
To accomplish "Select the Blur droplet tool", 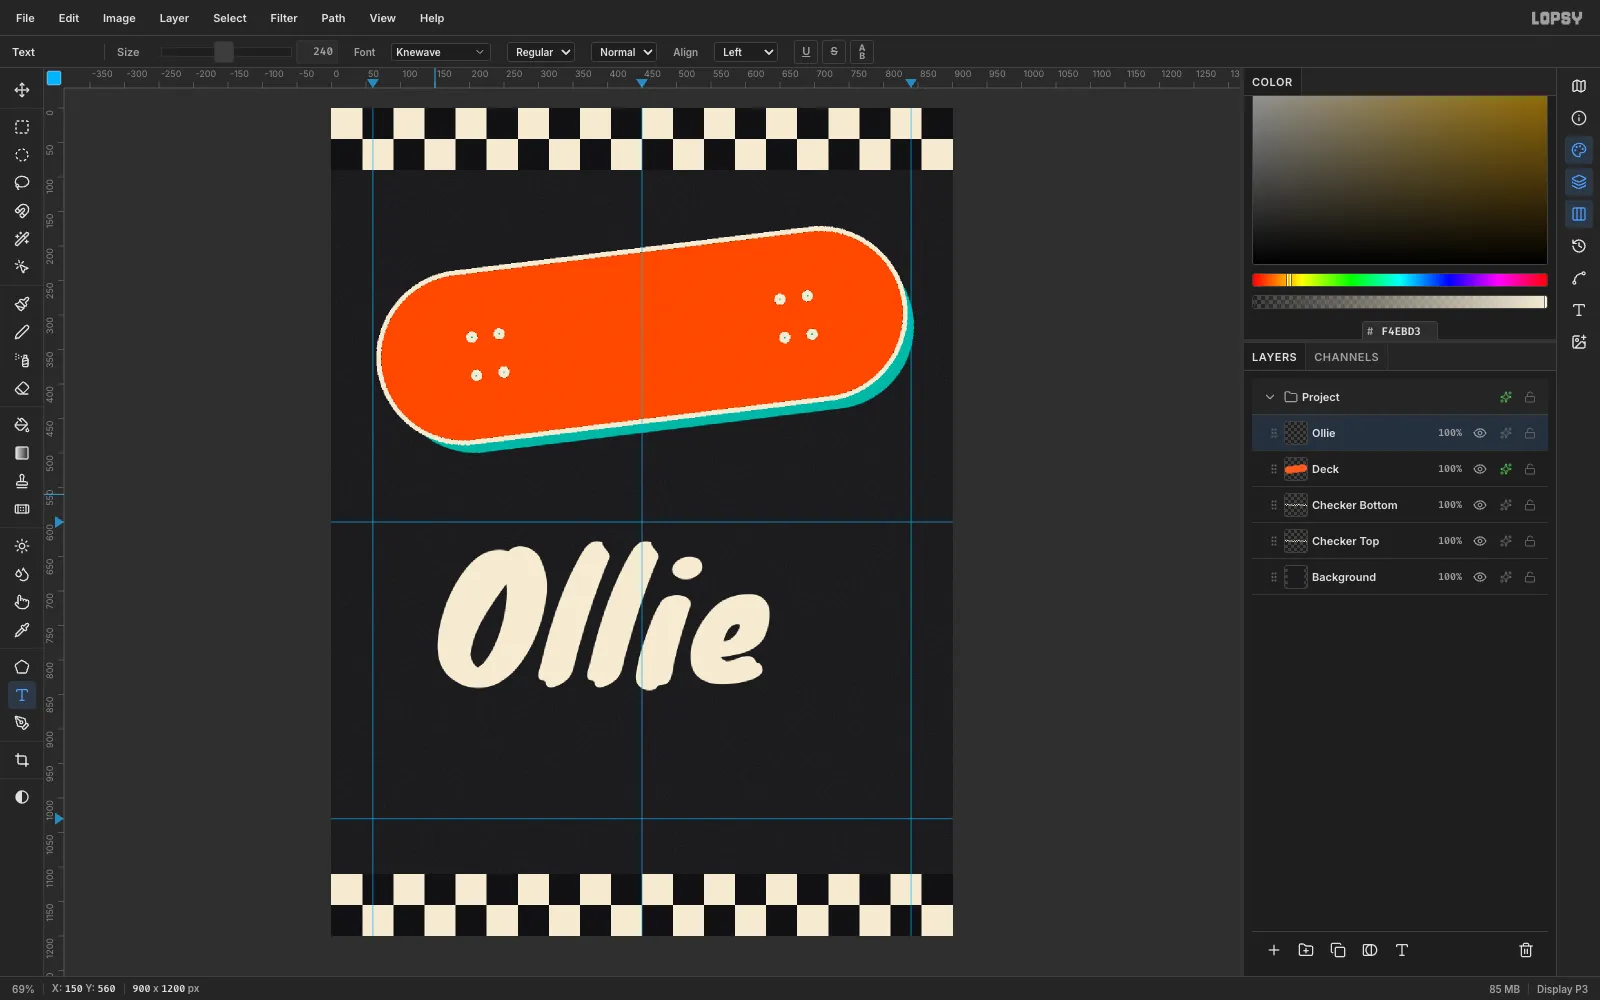I will point(22,574).
